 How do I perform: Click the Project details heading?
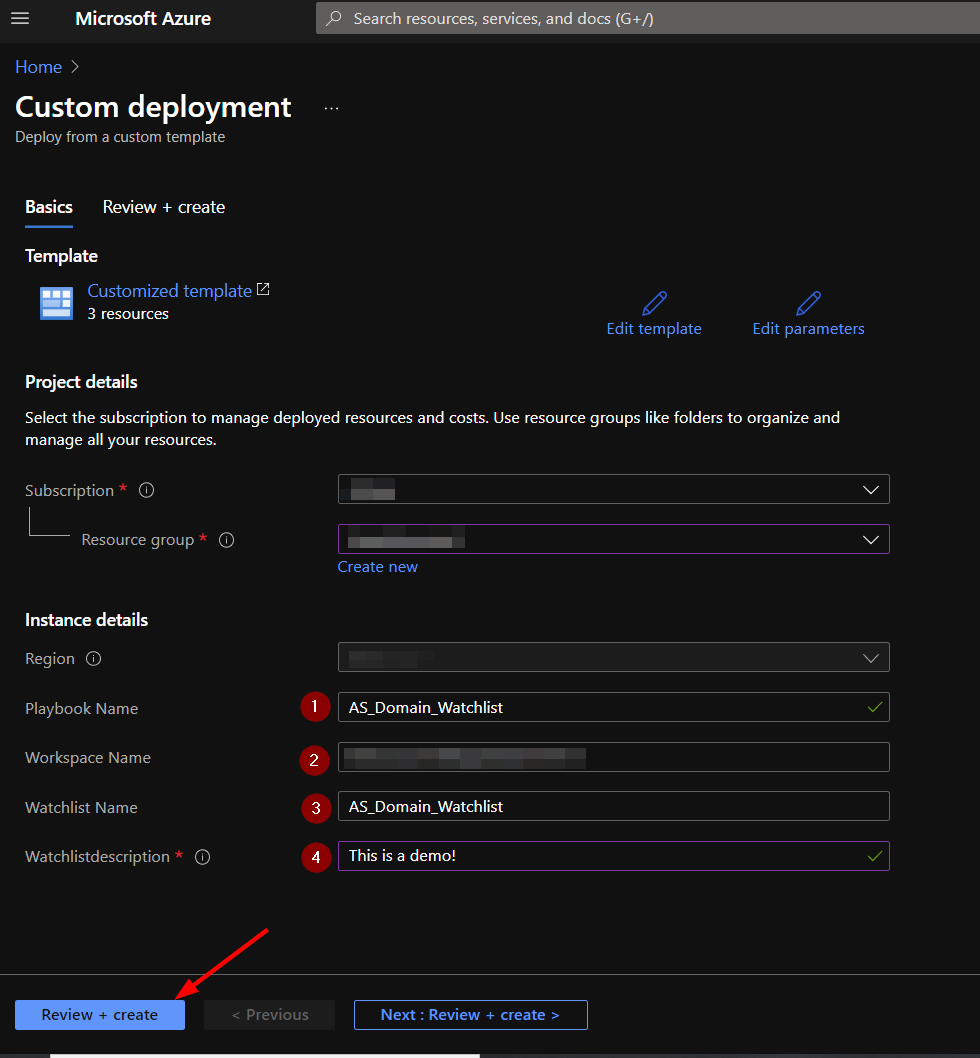click(81, 382)
